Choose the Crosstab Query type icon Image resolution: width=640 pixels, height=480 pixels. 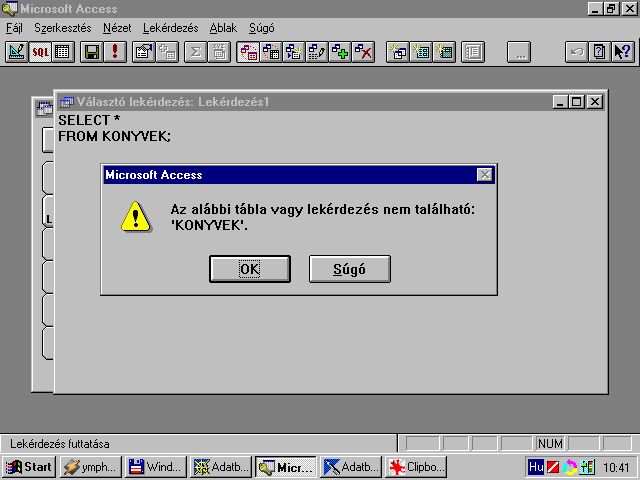pyautogui.click(x=271, y=52)
